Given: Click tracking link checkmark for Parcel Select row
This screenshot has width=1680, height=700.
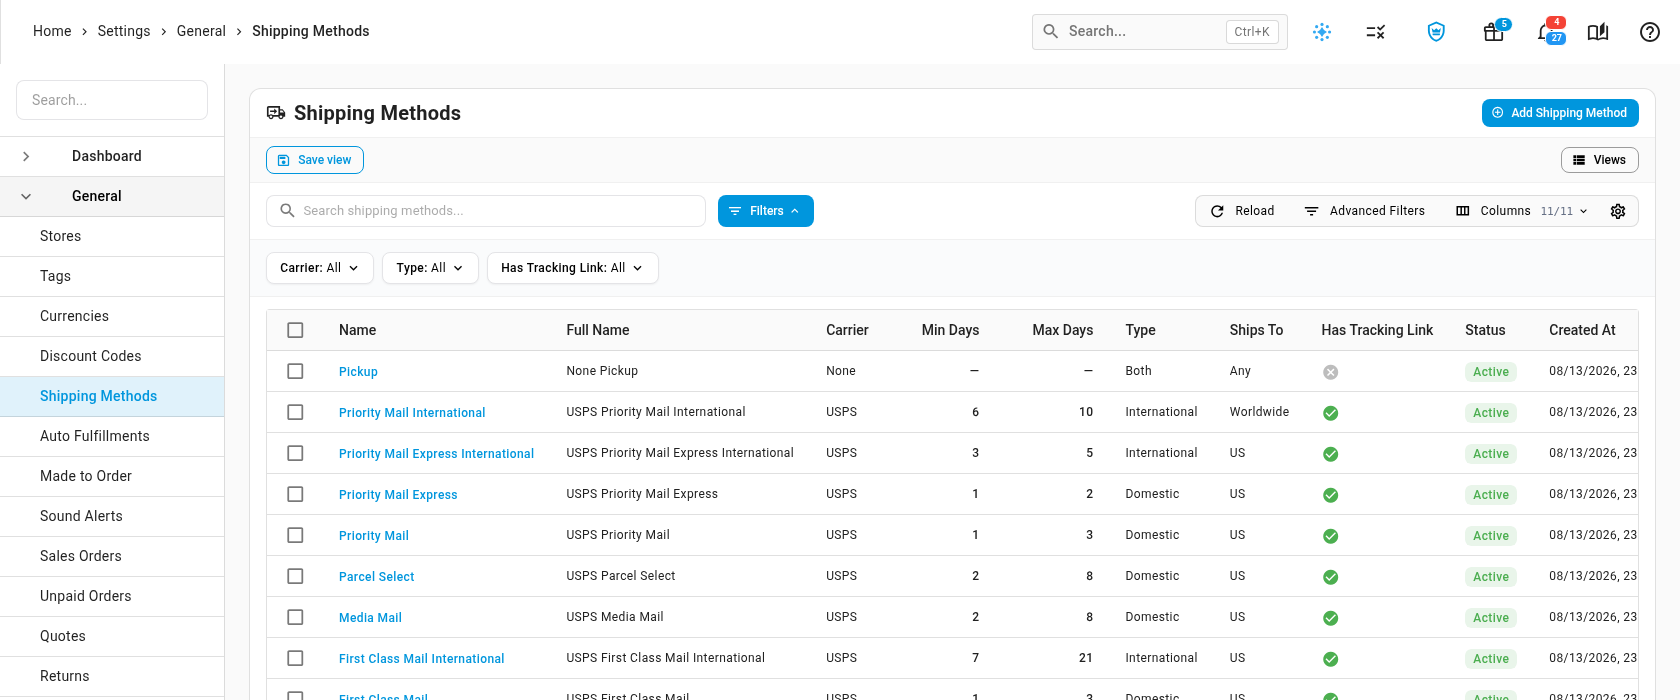Looking at the screenshot, I should (x=1331, y=577).
